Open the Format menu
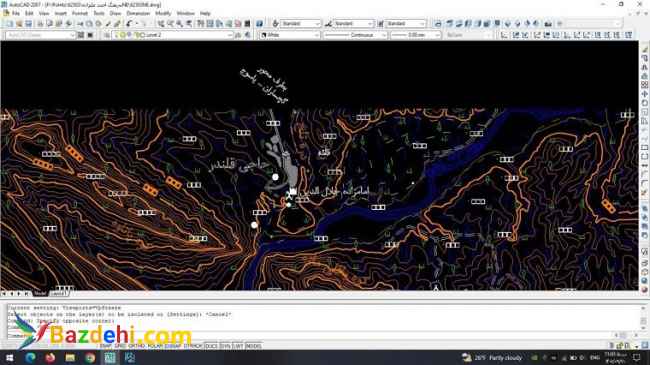The image size is (650, 365). pos(80,13)
